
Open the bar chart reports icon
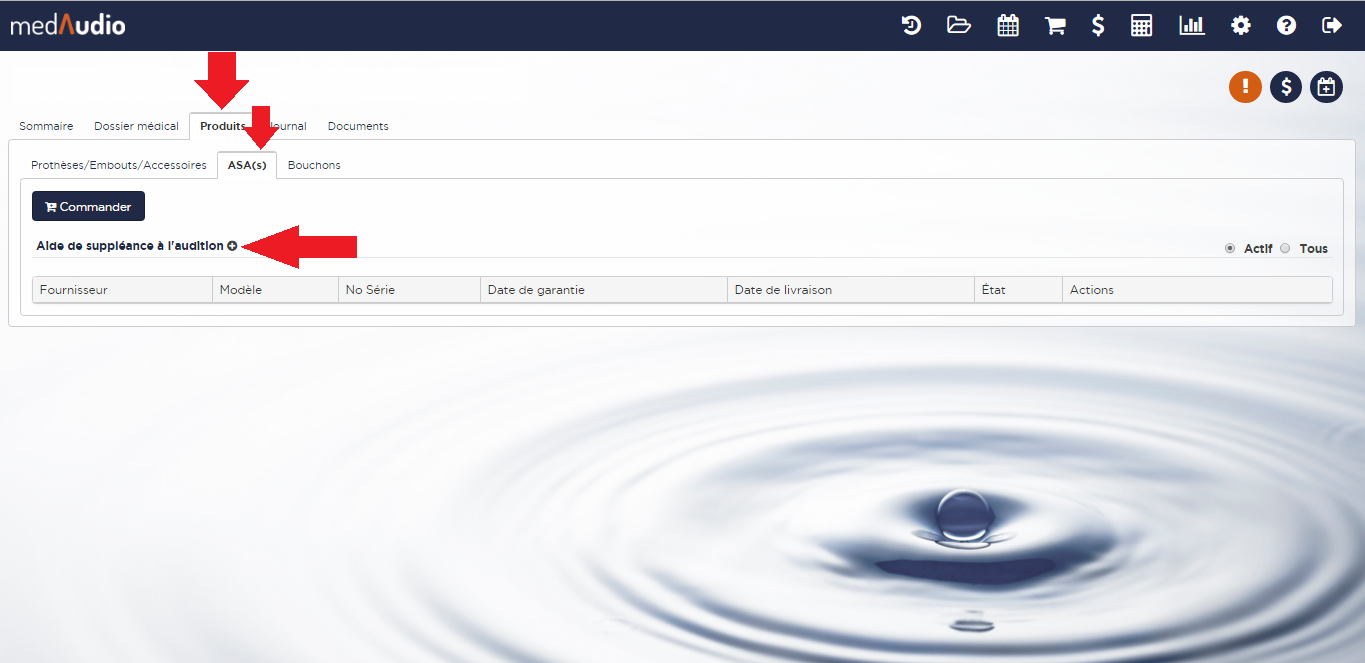coord(1191,26)
